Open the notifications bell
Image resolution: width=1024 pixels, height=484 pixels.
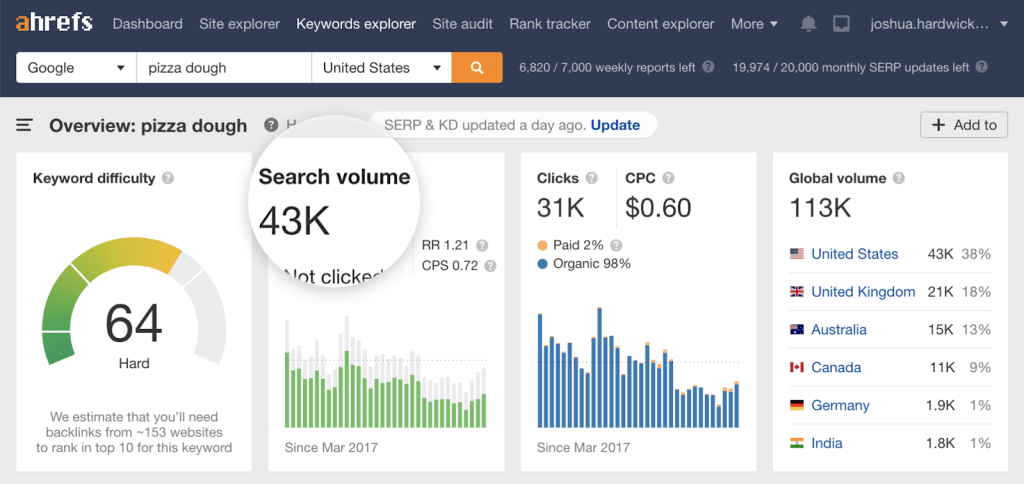coord(809,24)
